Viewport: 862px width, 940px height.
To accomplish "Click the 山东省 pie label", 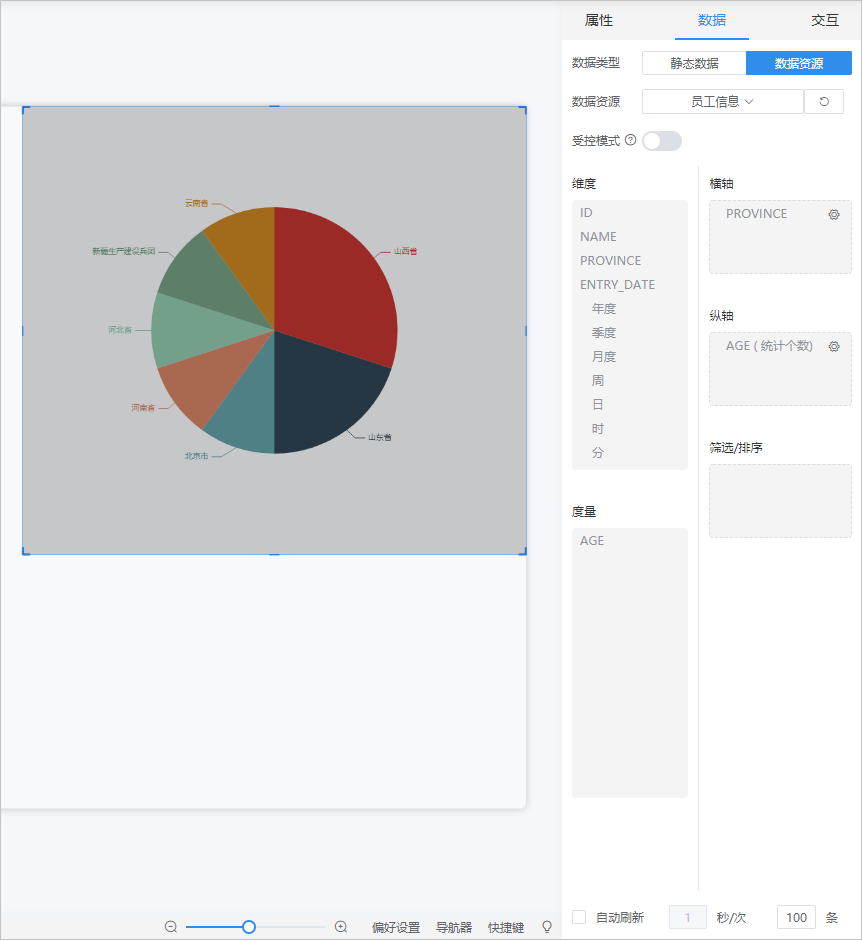I will coord(379,437).
